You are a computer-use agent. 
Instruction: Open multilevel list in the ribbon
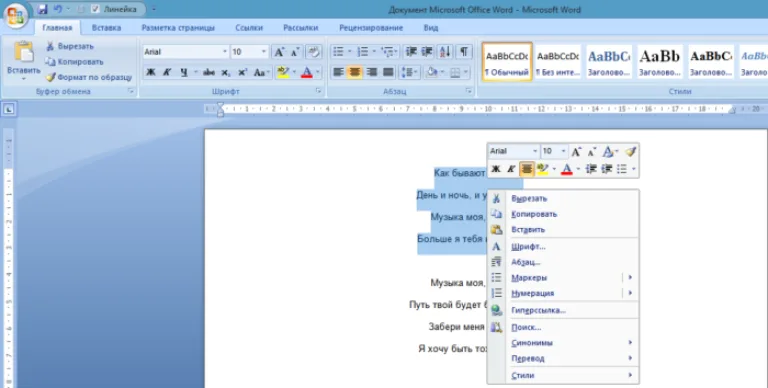(x=389, y=52)
